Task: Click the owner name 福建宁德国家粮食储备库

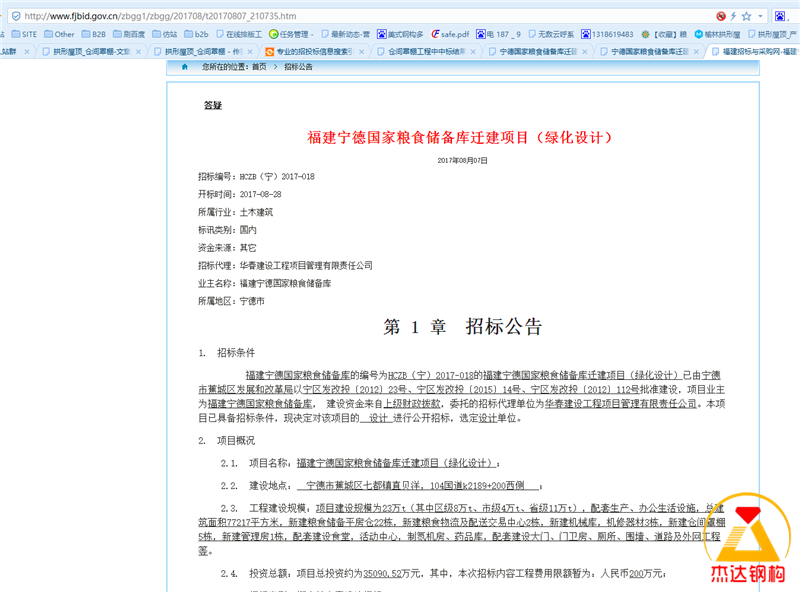Action: [x=285, y=283]
